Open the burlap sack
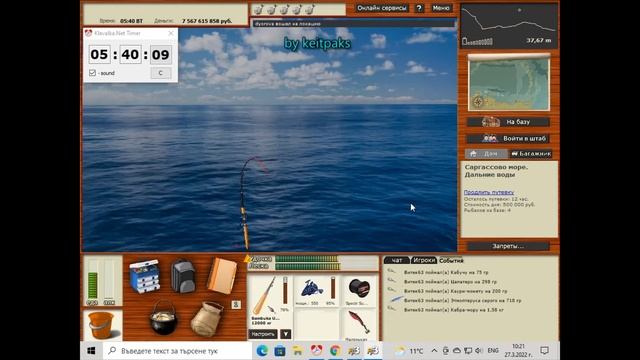Screen dimensions: 640x360 207,318
